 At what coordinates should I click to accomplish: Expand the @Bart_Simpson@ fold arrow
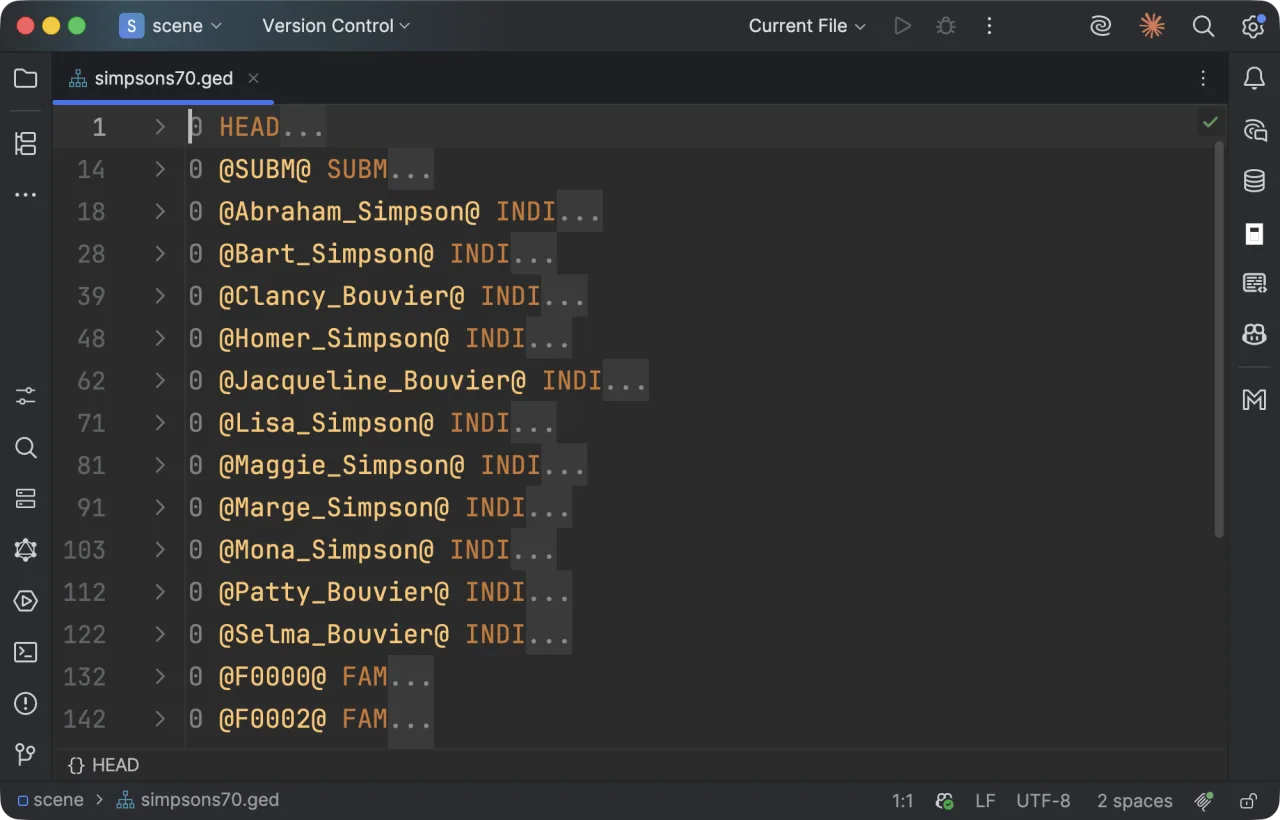pyautogui.click(x=160, y=254)
